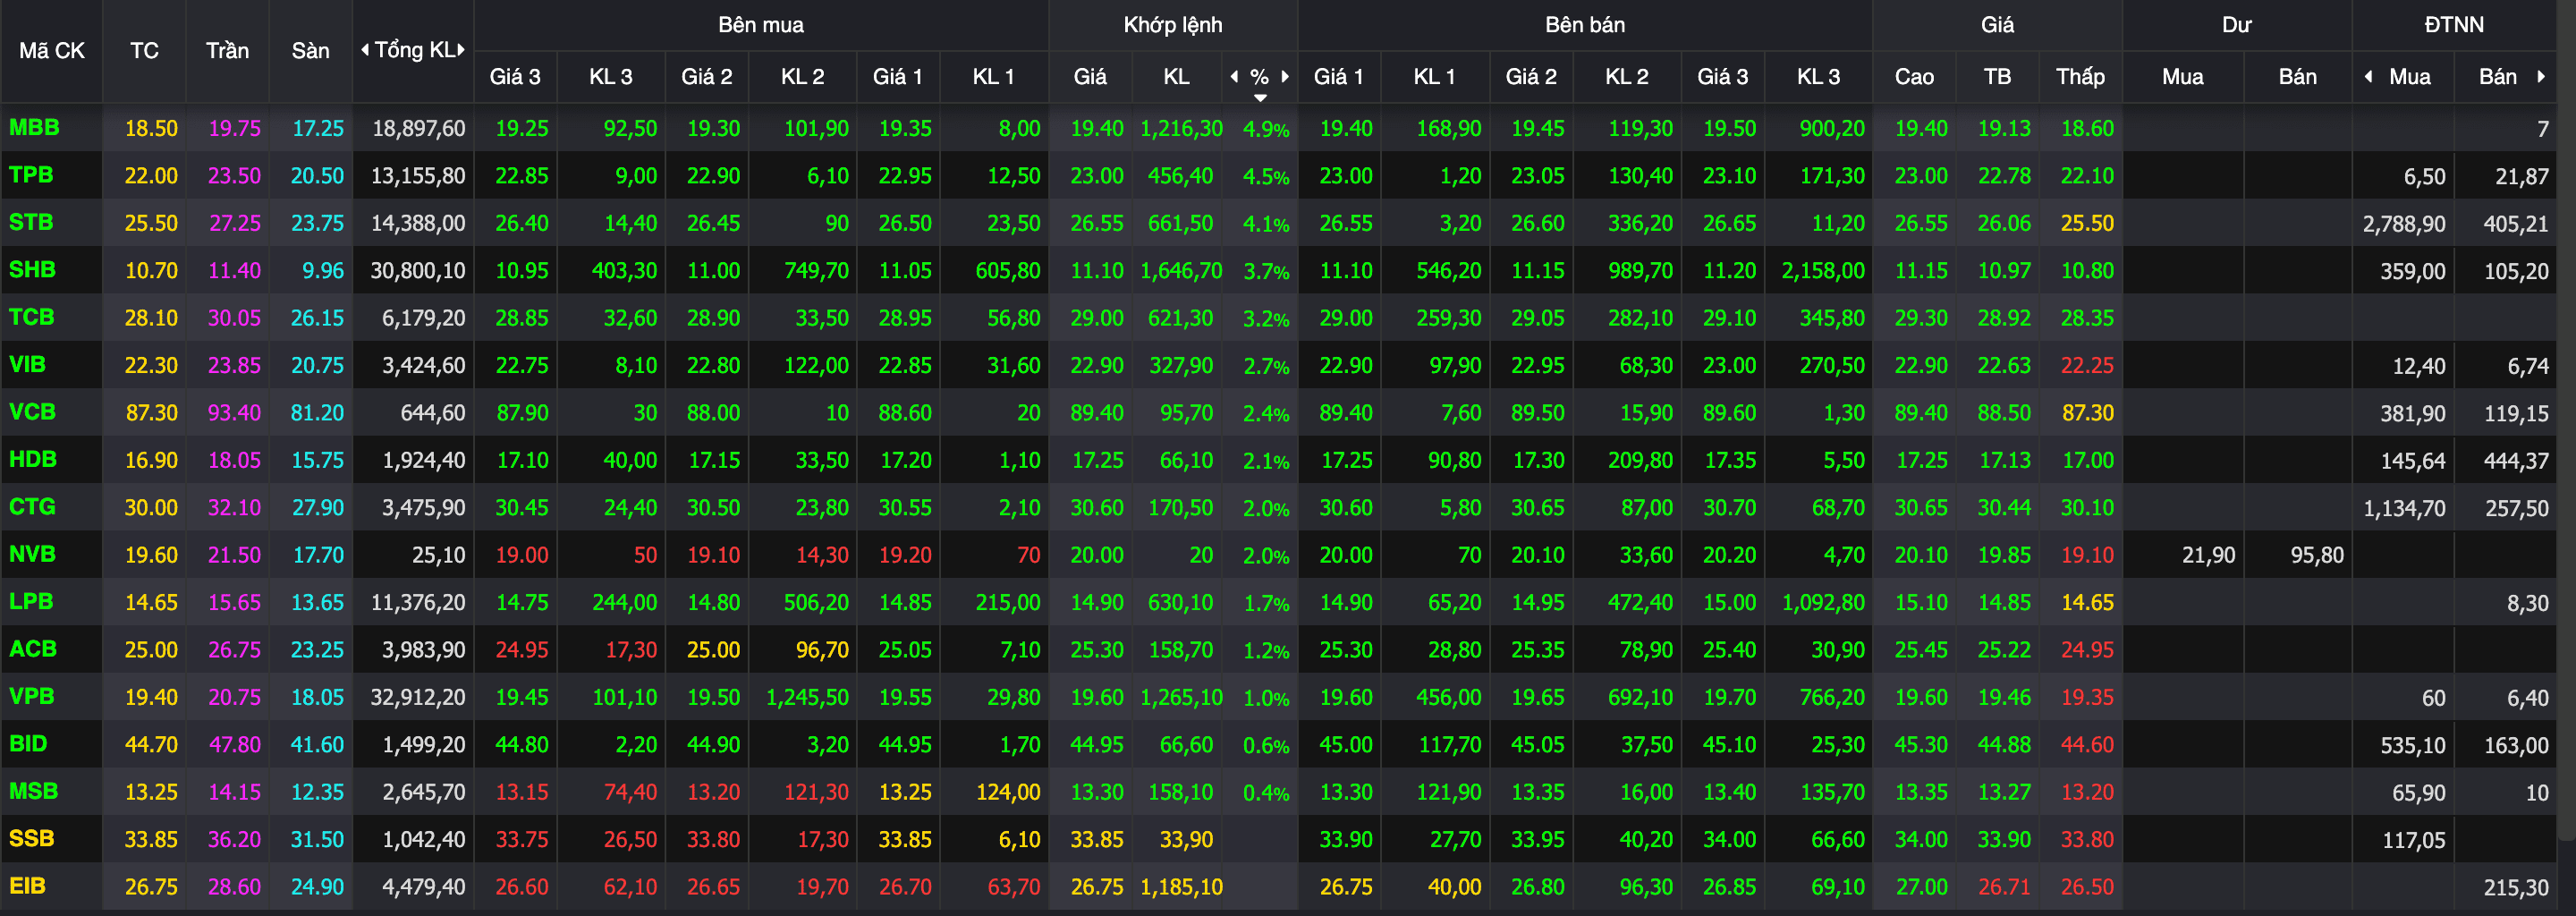Click the left arrow before Tổng KL header
The image size is (2576, 916).
[x=365, y=50]
